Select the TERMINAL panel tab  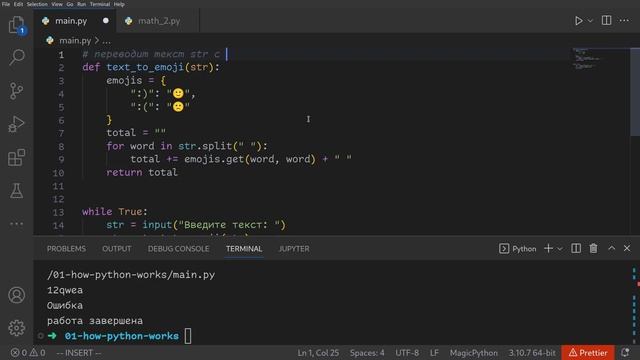(244, 249)
